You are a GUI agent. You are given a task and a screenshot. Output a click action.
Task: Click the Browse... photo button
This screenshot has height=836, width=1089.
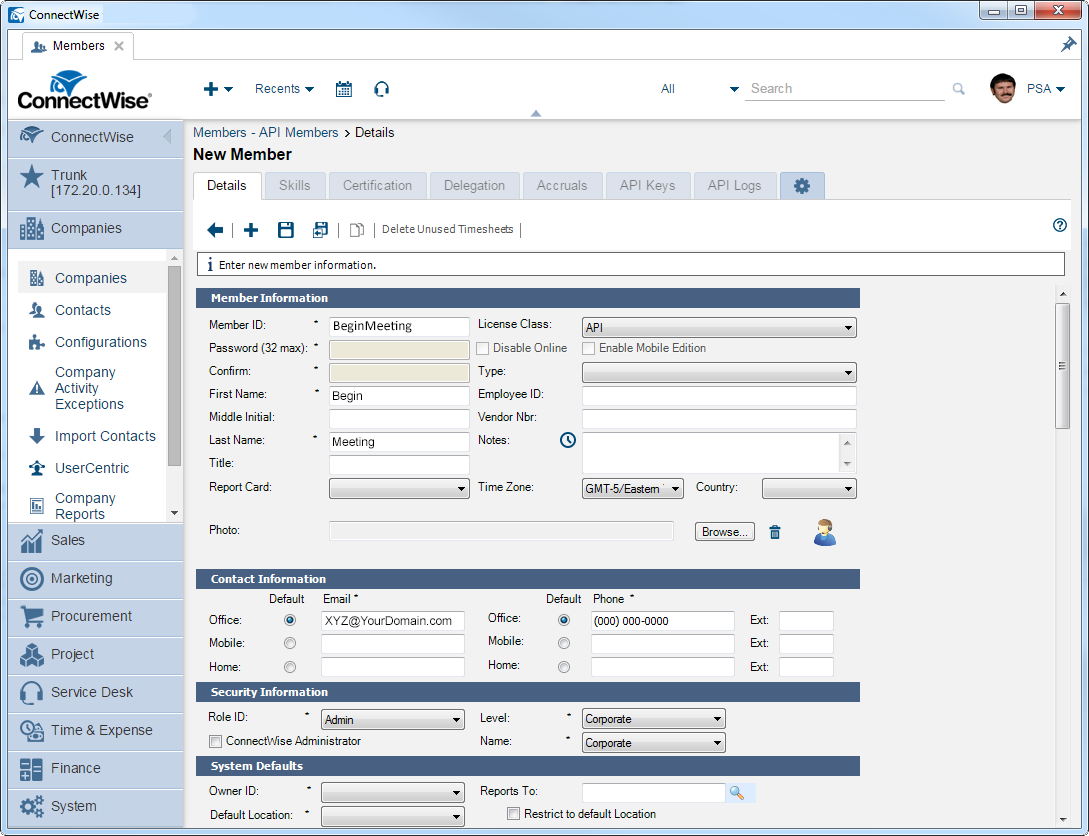tap(725, 532)
